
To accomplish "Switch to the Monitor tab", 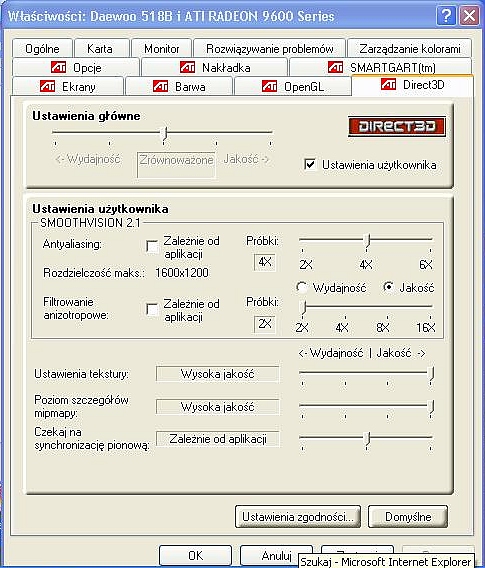I will pyautogui.click(x=162, y=49).
